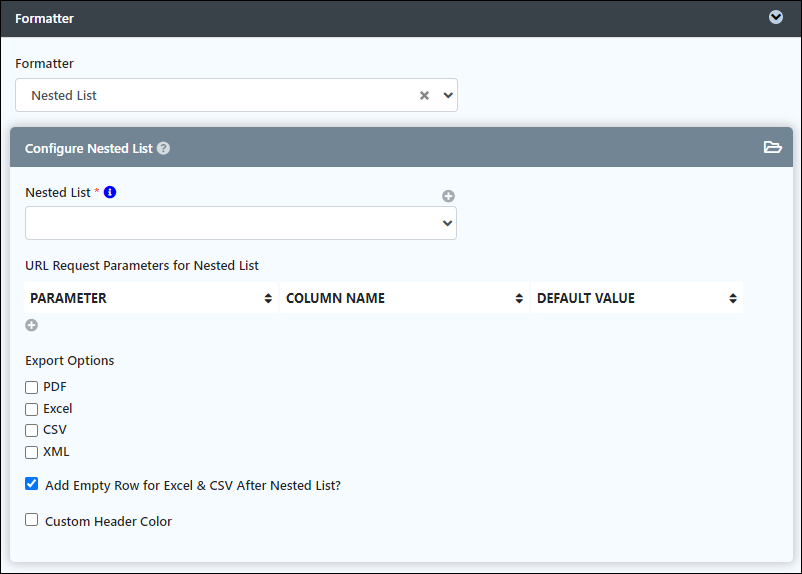The image size is (802, 574).
Task: Clear the Nested List formatter selection
Action: 424,95
